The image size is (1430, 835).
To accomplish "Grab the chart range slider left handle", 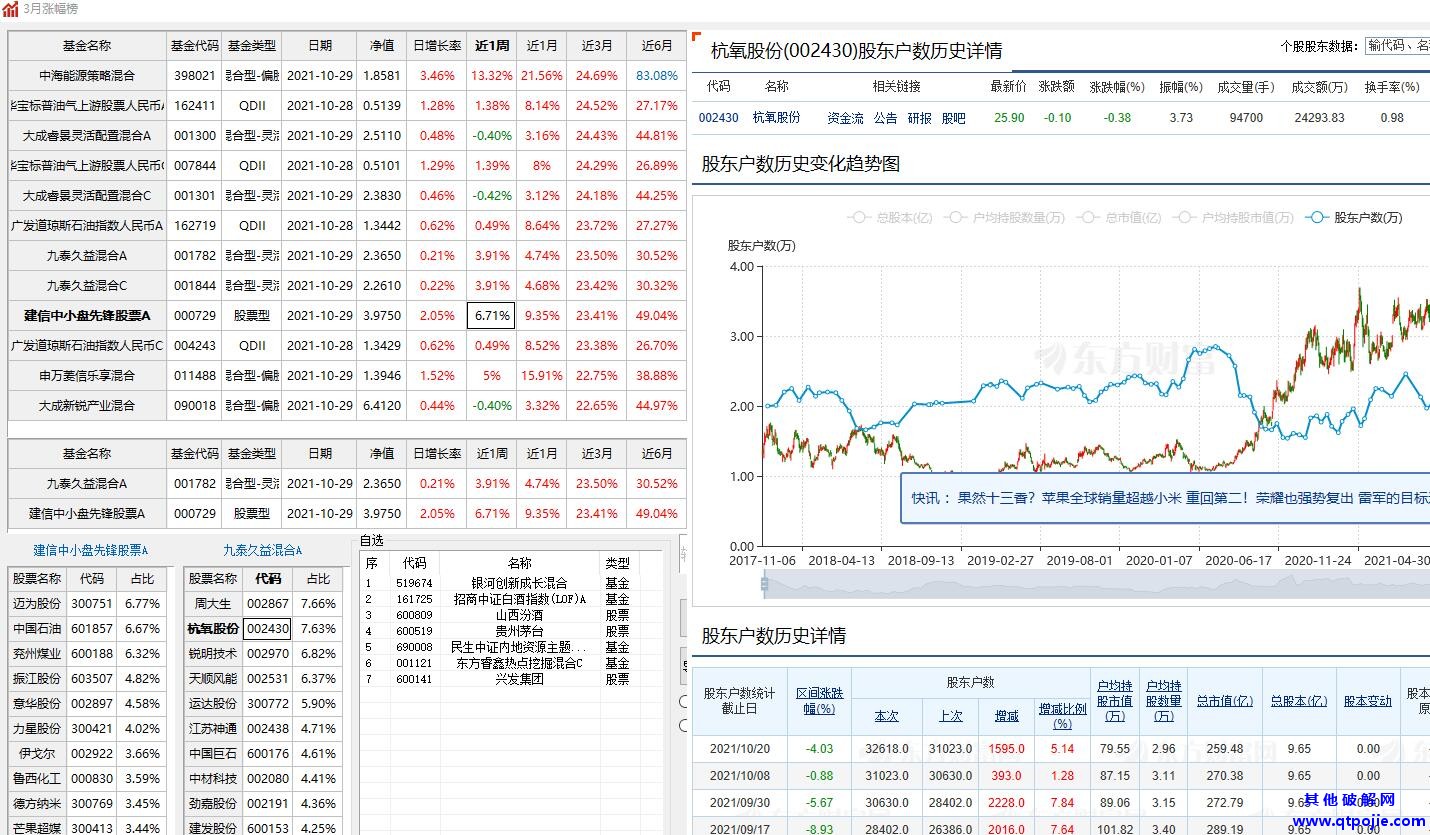I will click(x=765, y=584).
